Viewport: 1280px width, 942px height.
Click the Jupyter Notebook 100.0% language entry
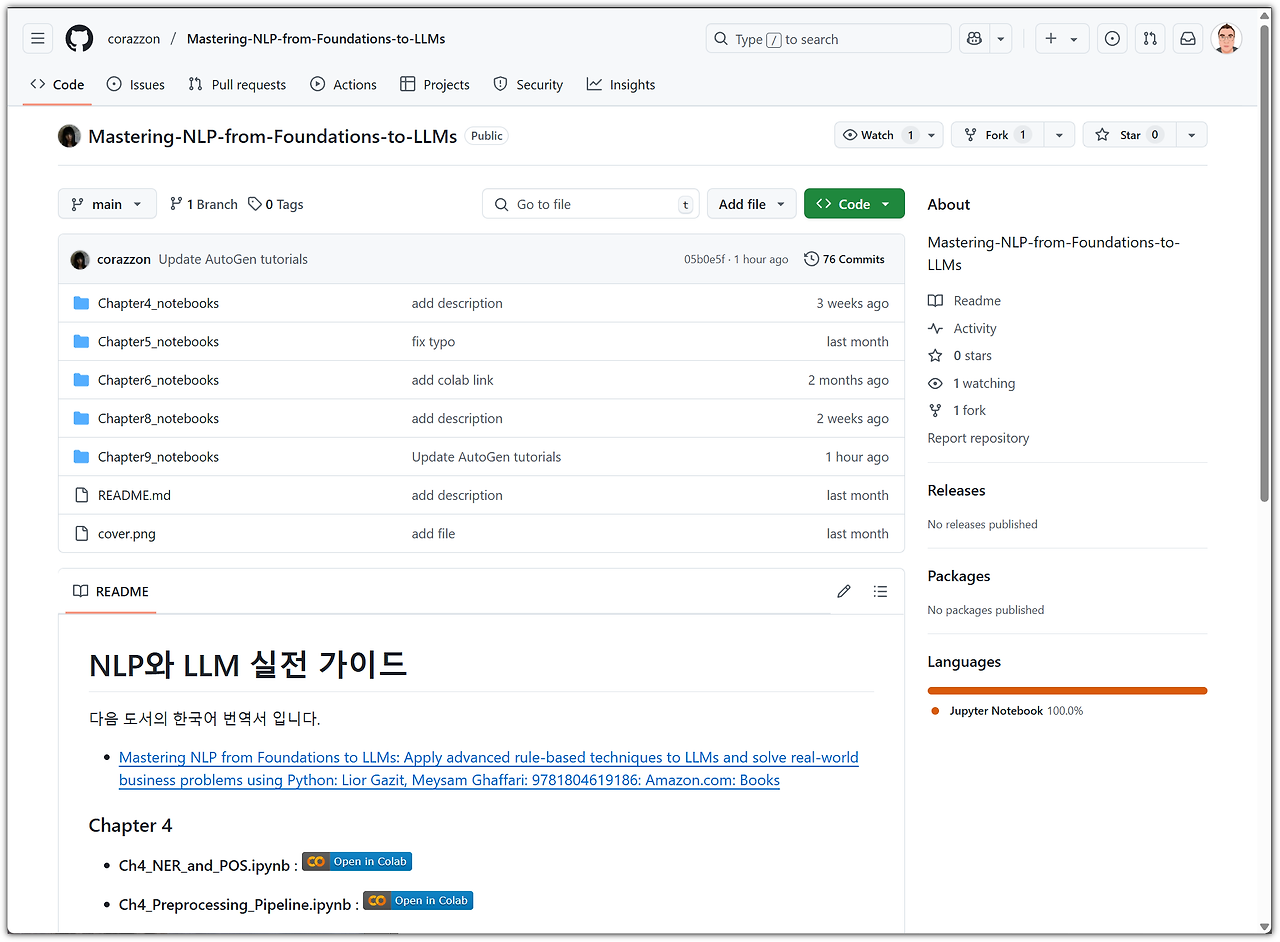(1007, 711)
